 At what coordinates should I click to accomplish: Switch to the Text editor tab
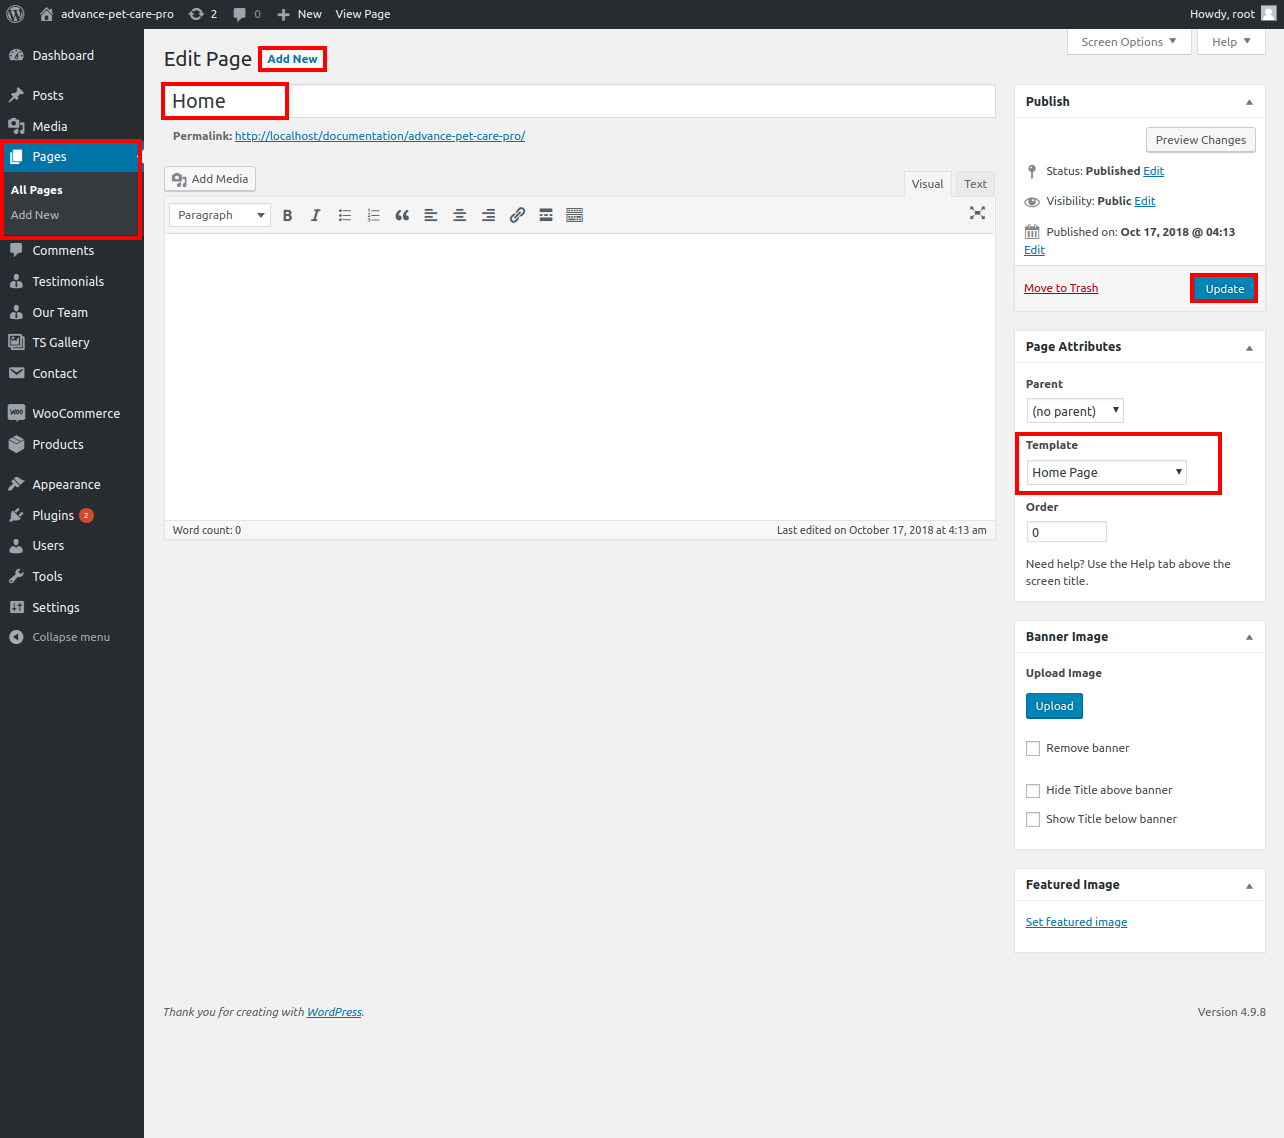[975, 184]
